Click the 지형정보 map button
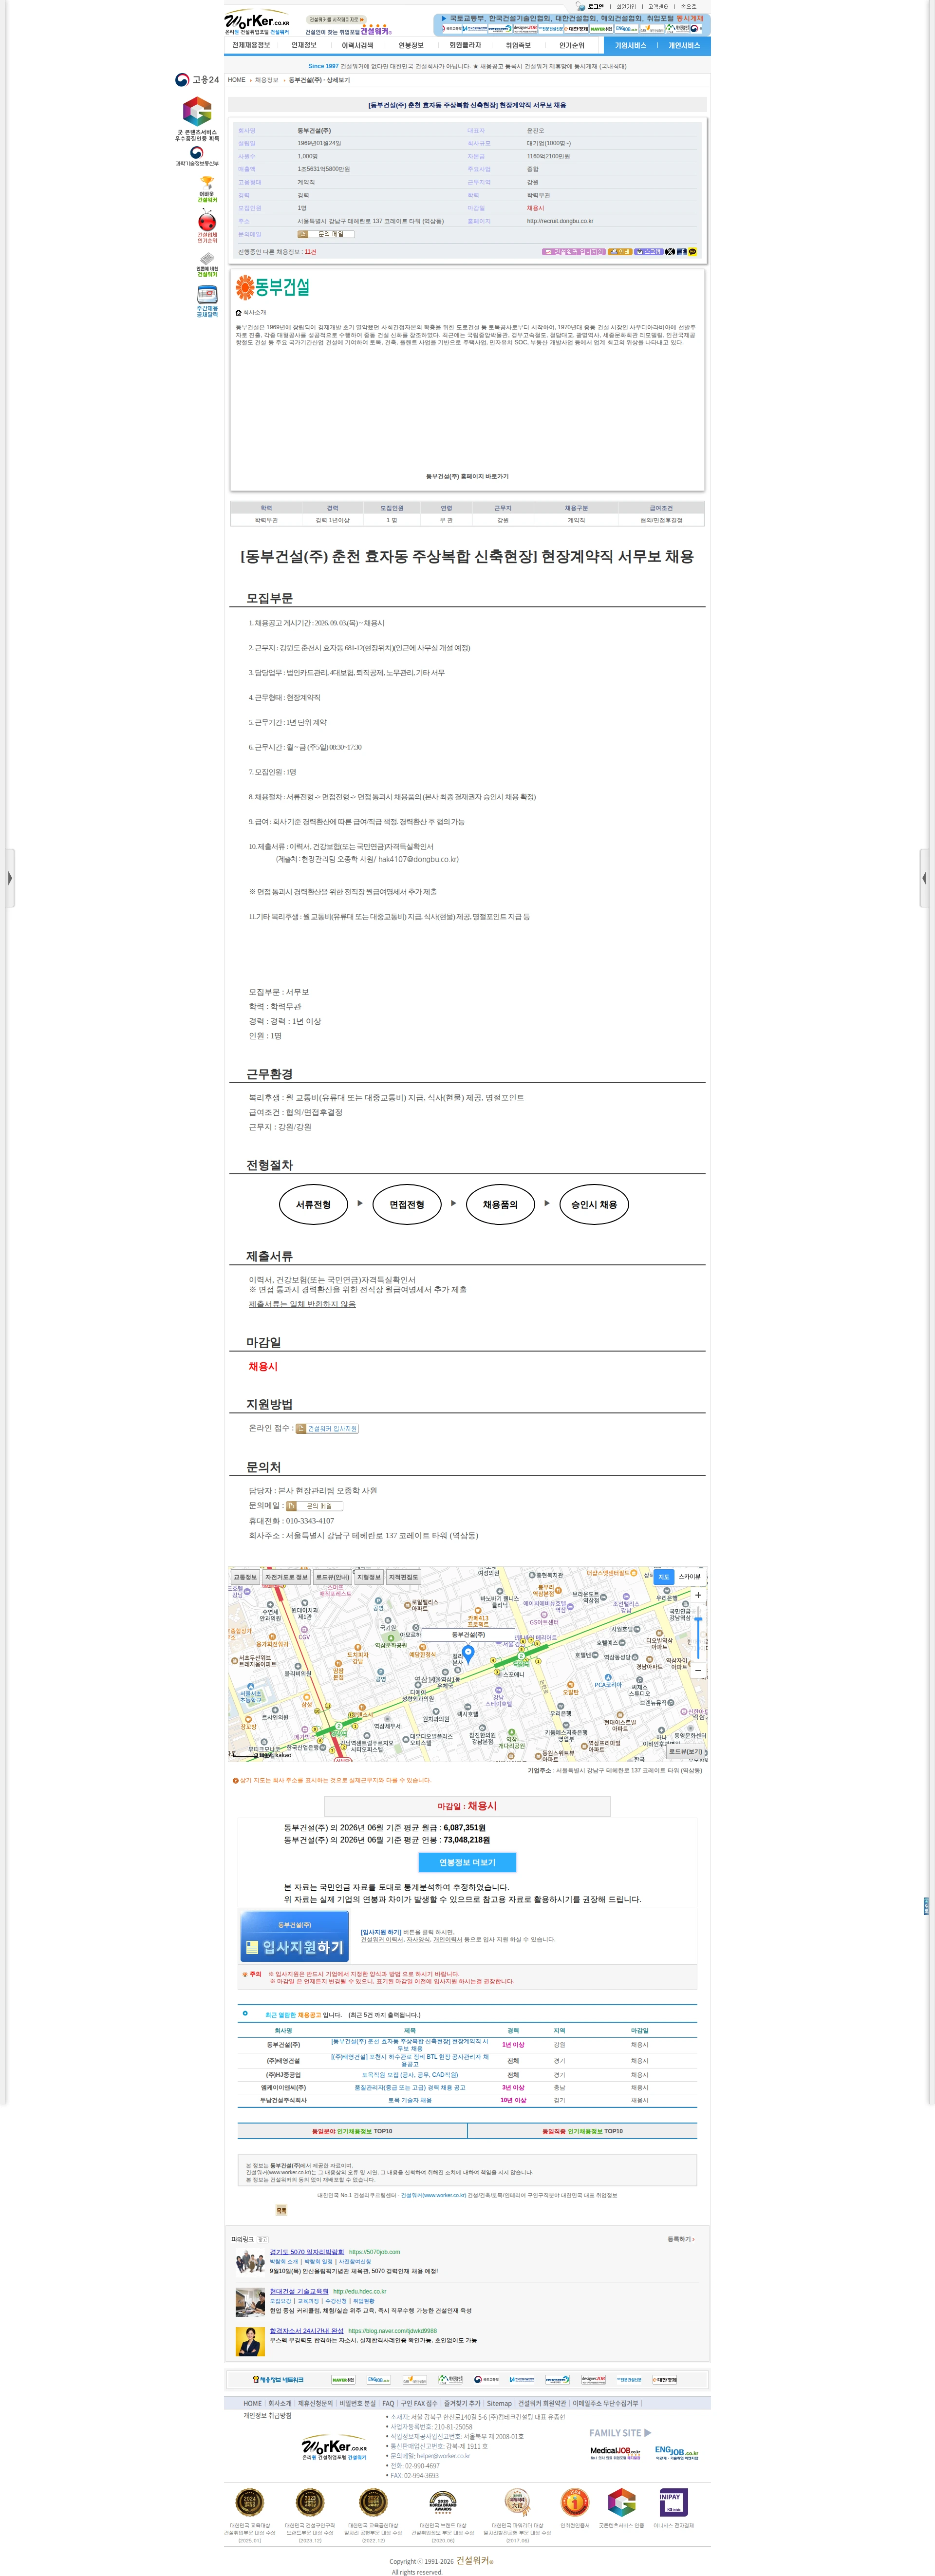The height and width of the screenshot is (2576, 935). pyautogui.click(x=369, y=1577)
